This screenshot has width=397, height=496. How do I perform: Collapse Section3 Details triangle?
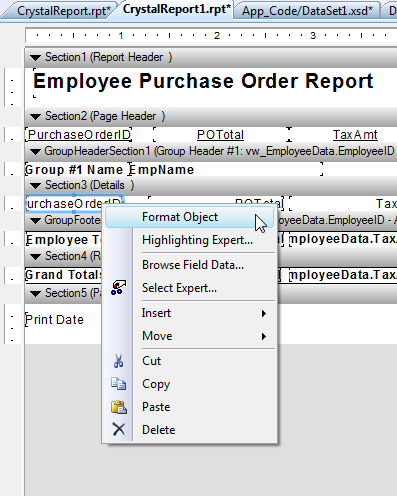[35, 186]
